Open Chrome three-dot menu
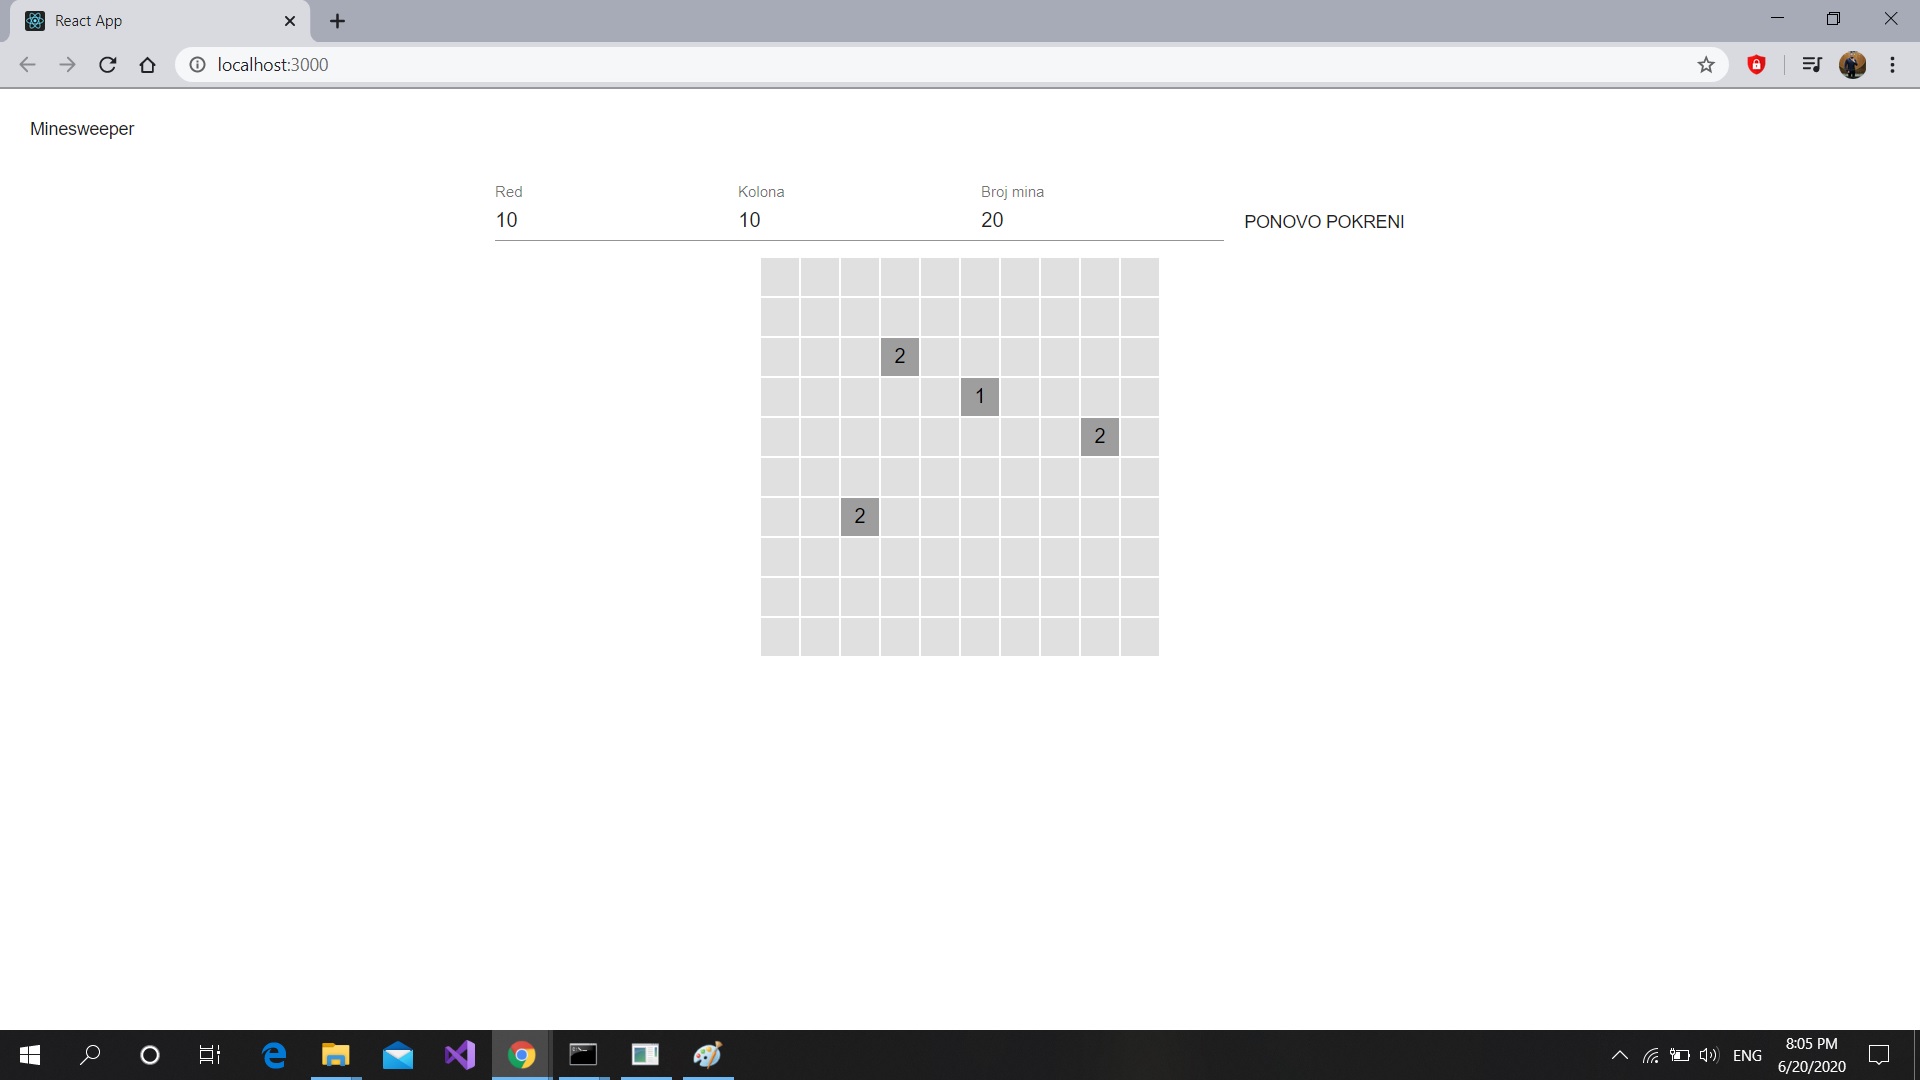Viewport: 1920px width, 1080px height. (x=1892, y=65)
